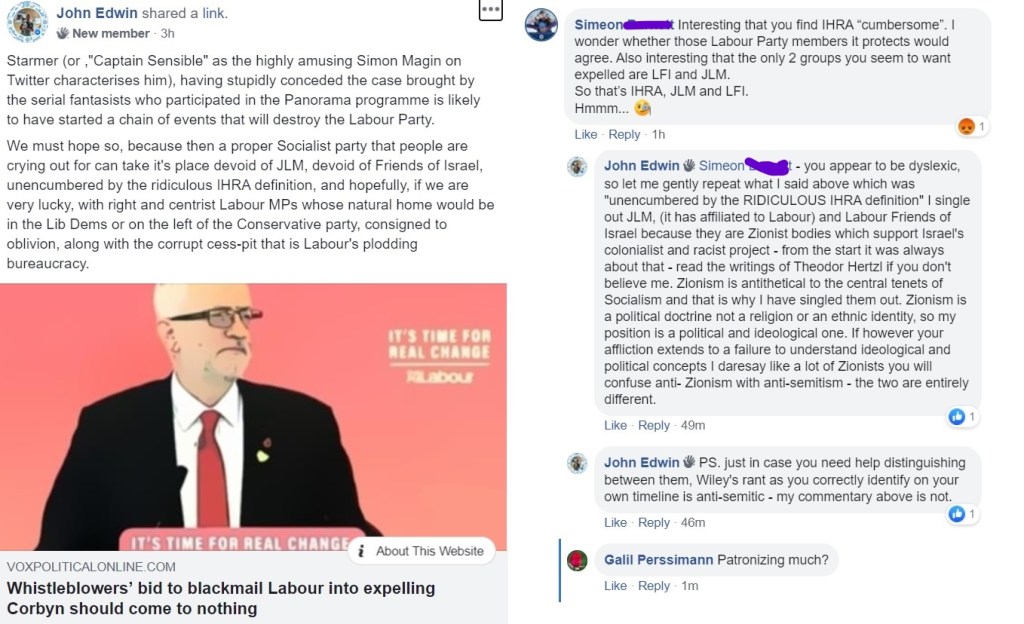The height and width of the screenshot is (624, 1024).
Task: Like John Edwin's 49m reply
Action: [615, 426]
